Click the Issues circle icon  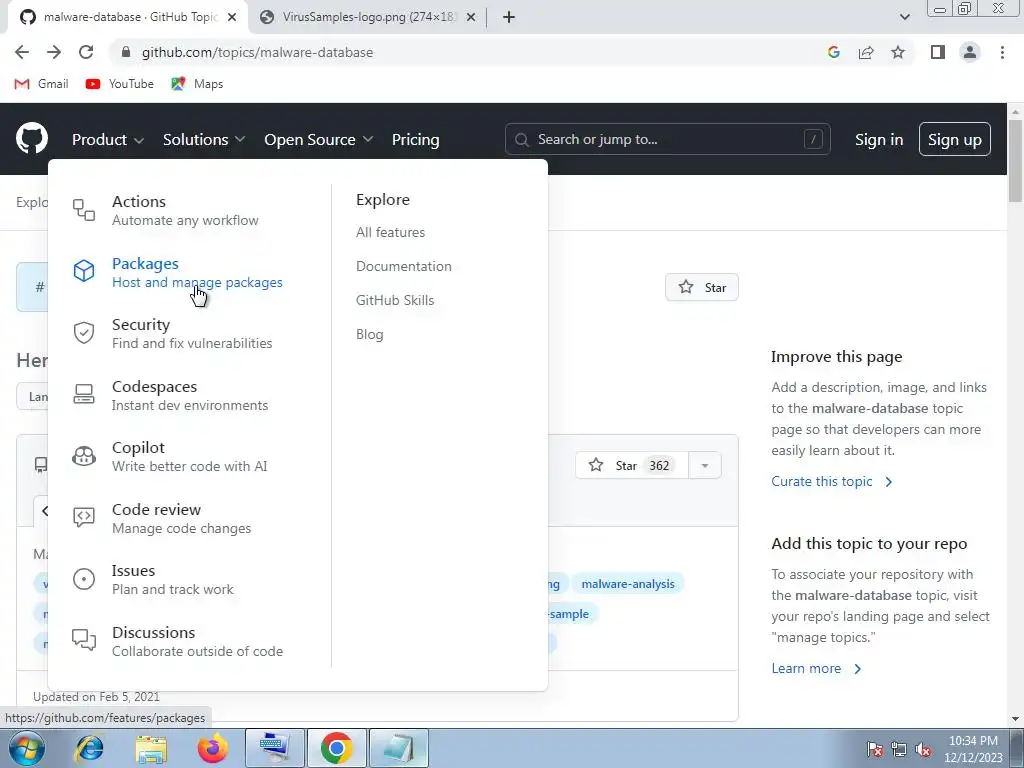point(84,579)
